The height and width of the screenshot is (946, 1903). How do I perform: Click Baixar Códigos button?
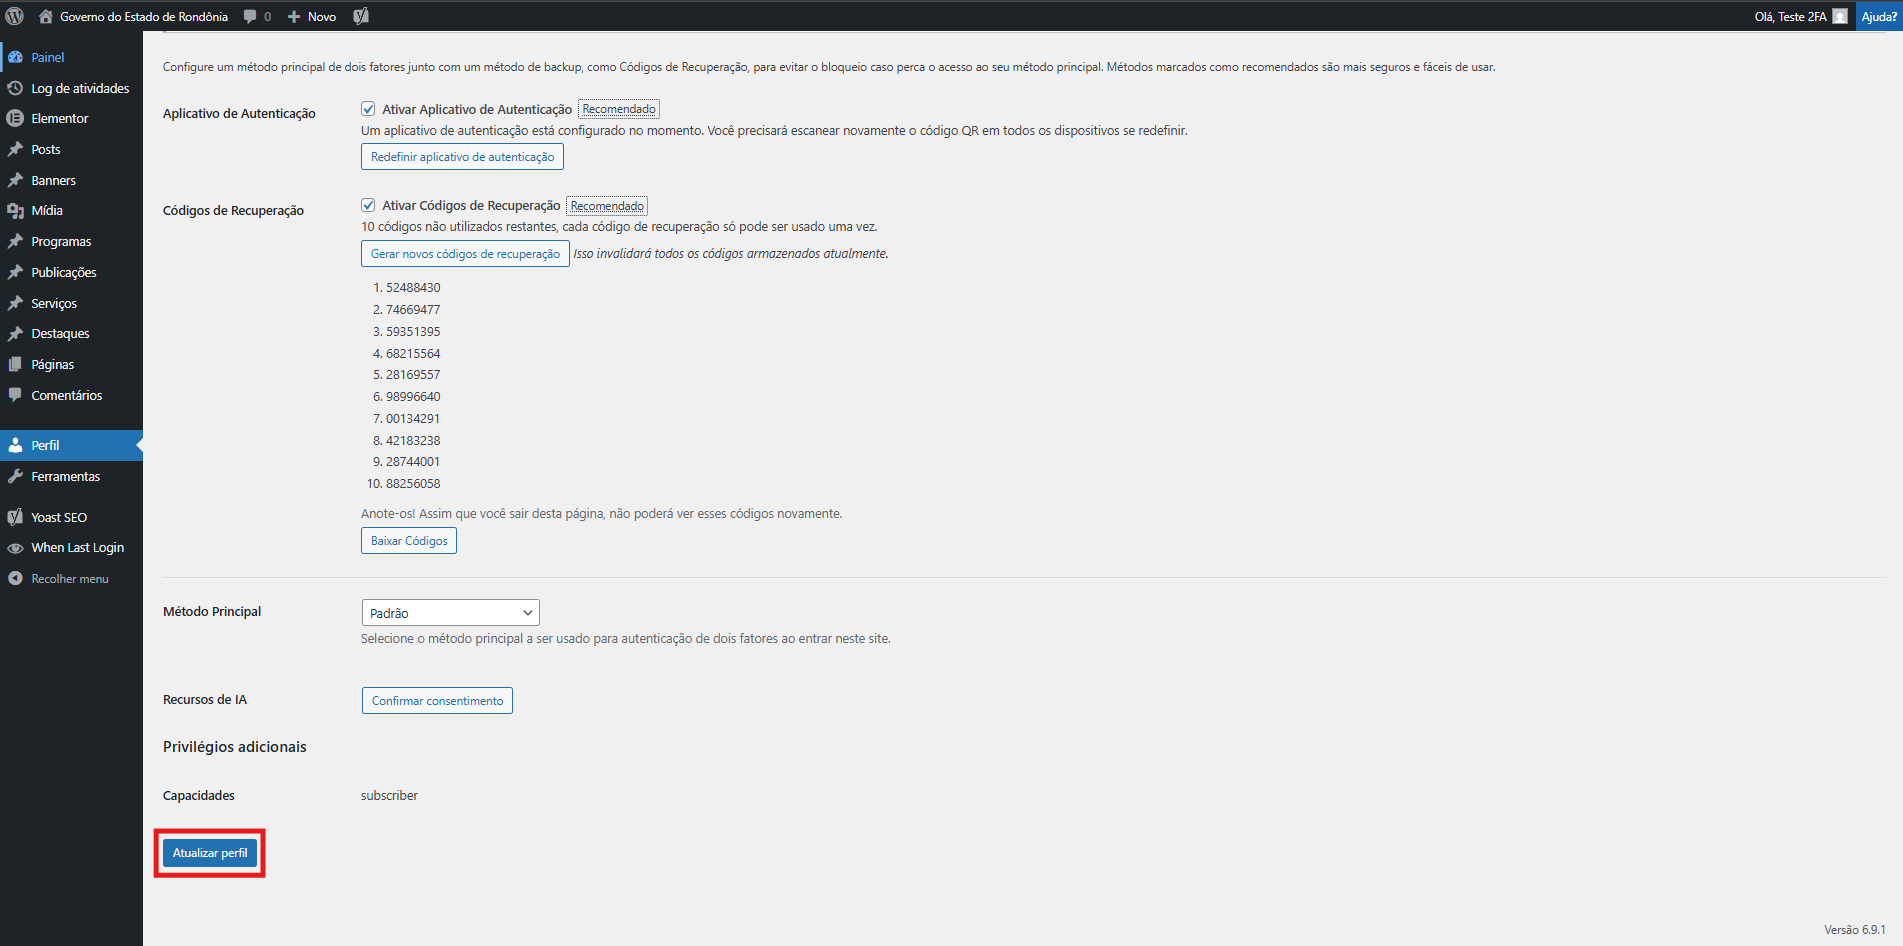coord(409,541)
